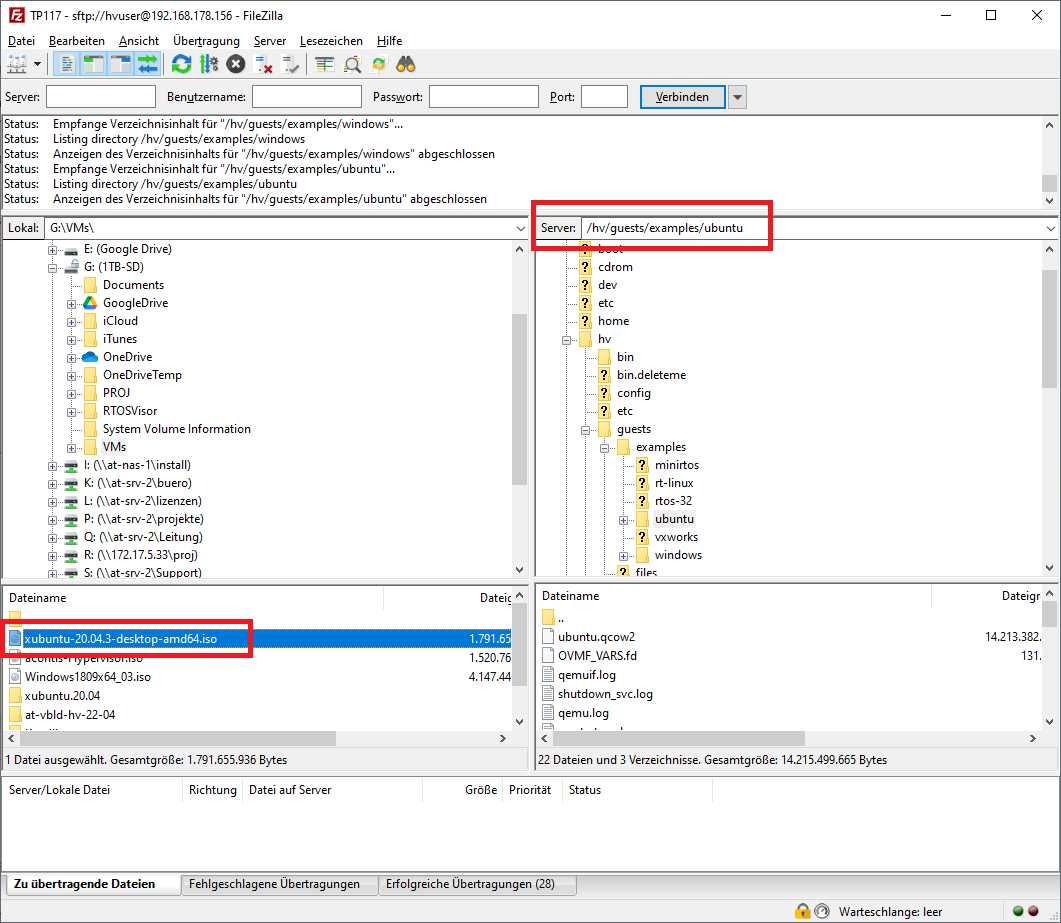Toggle processing of the transfer queue
Image resolution: width=1061 pixels, height=923 pixels.
(x=208, y=63)
